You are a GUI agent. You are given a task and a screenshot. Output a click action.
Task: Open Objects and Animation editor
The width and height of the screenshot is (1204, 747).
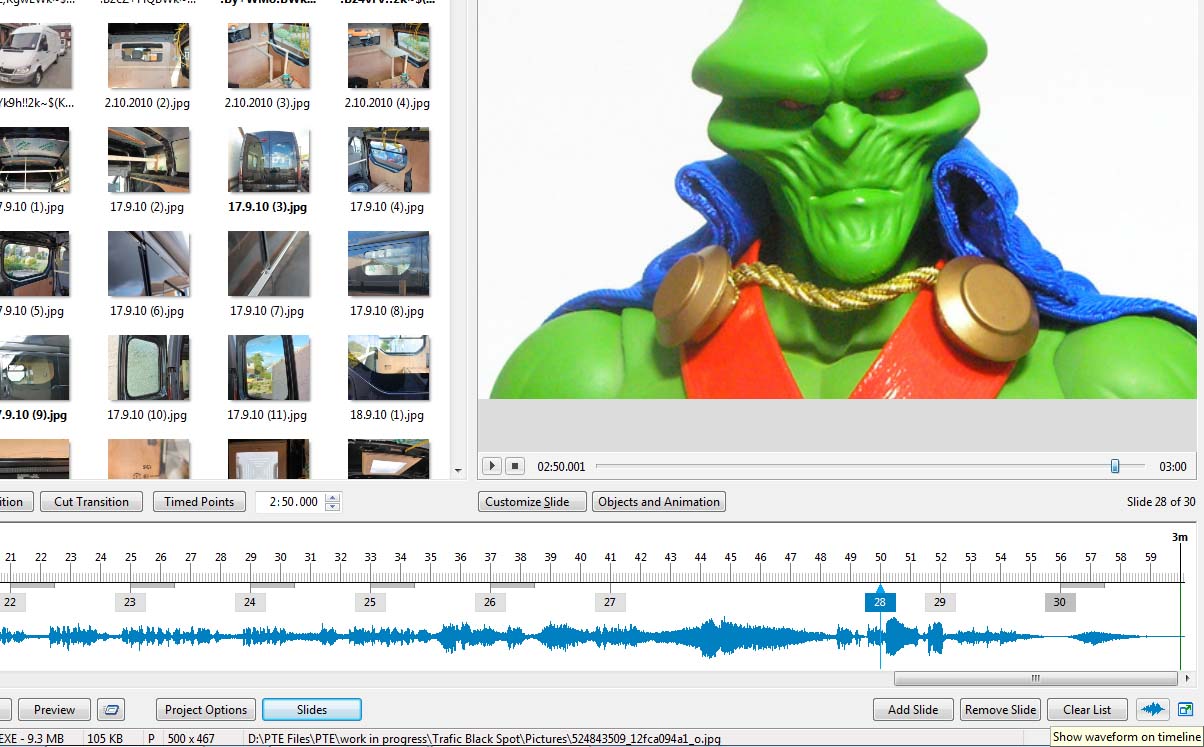(x=659, y=502)
